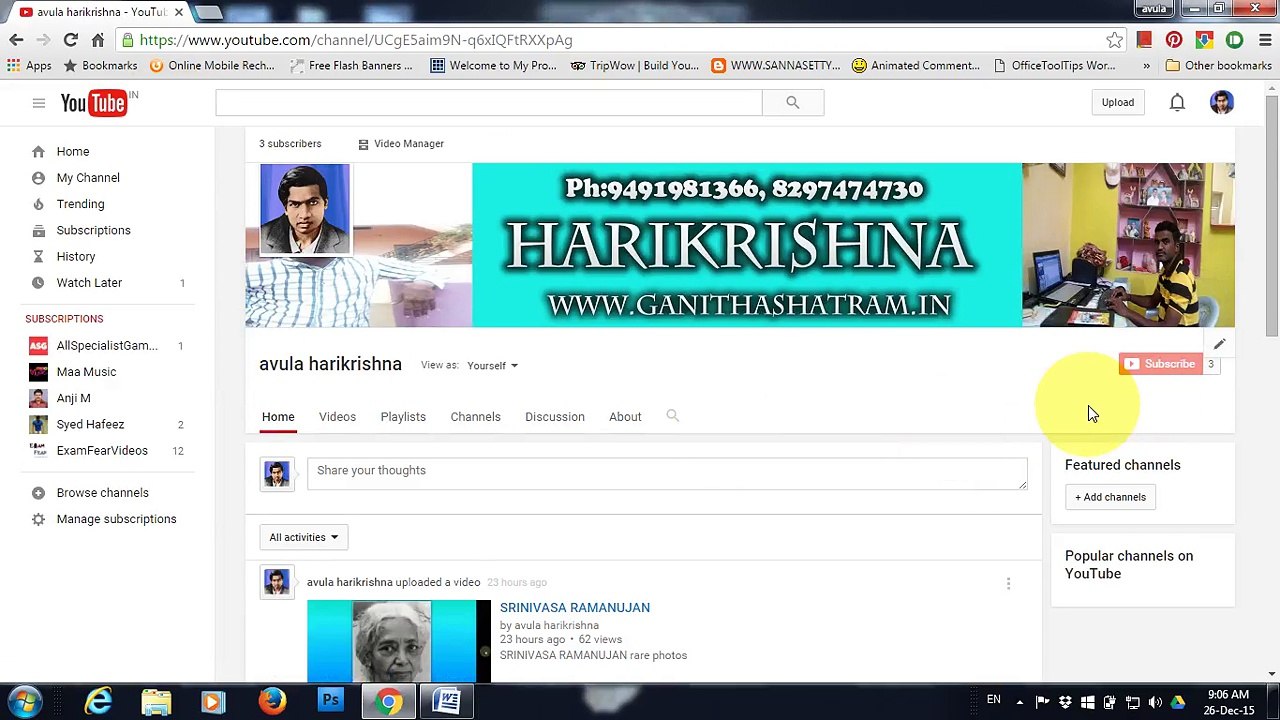The width and height of the screenshot is (1280, 720).
Task: Open Maa Music subscription
Action: coord(86,372)
